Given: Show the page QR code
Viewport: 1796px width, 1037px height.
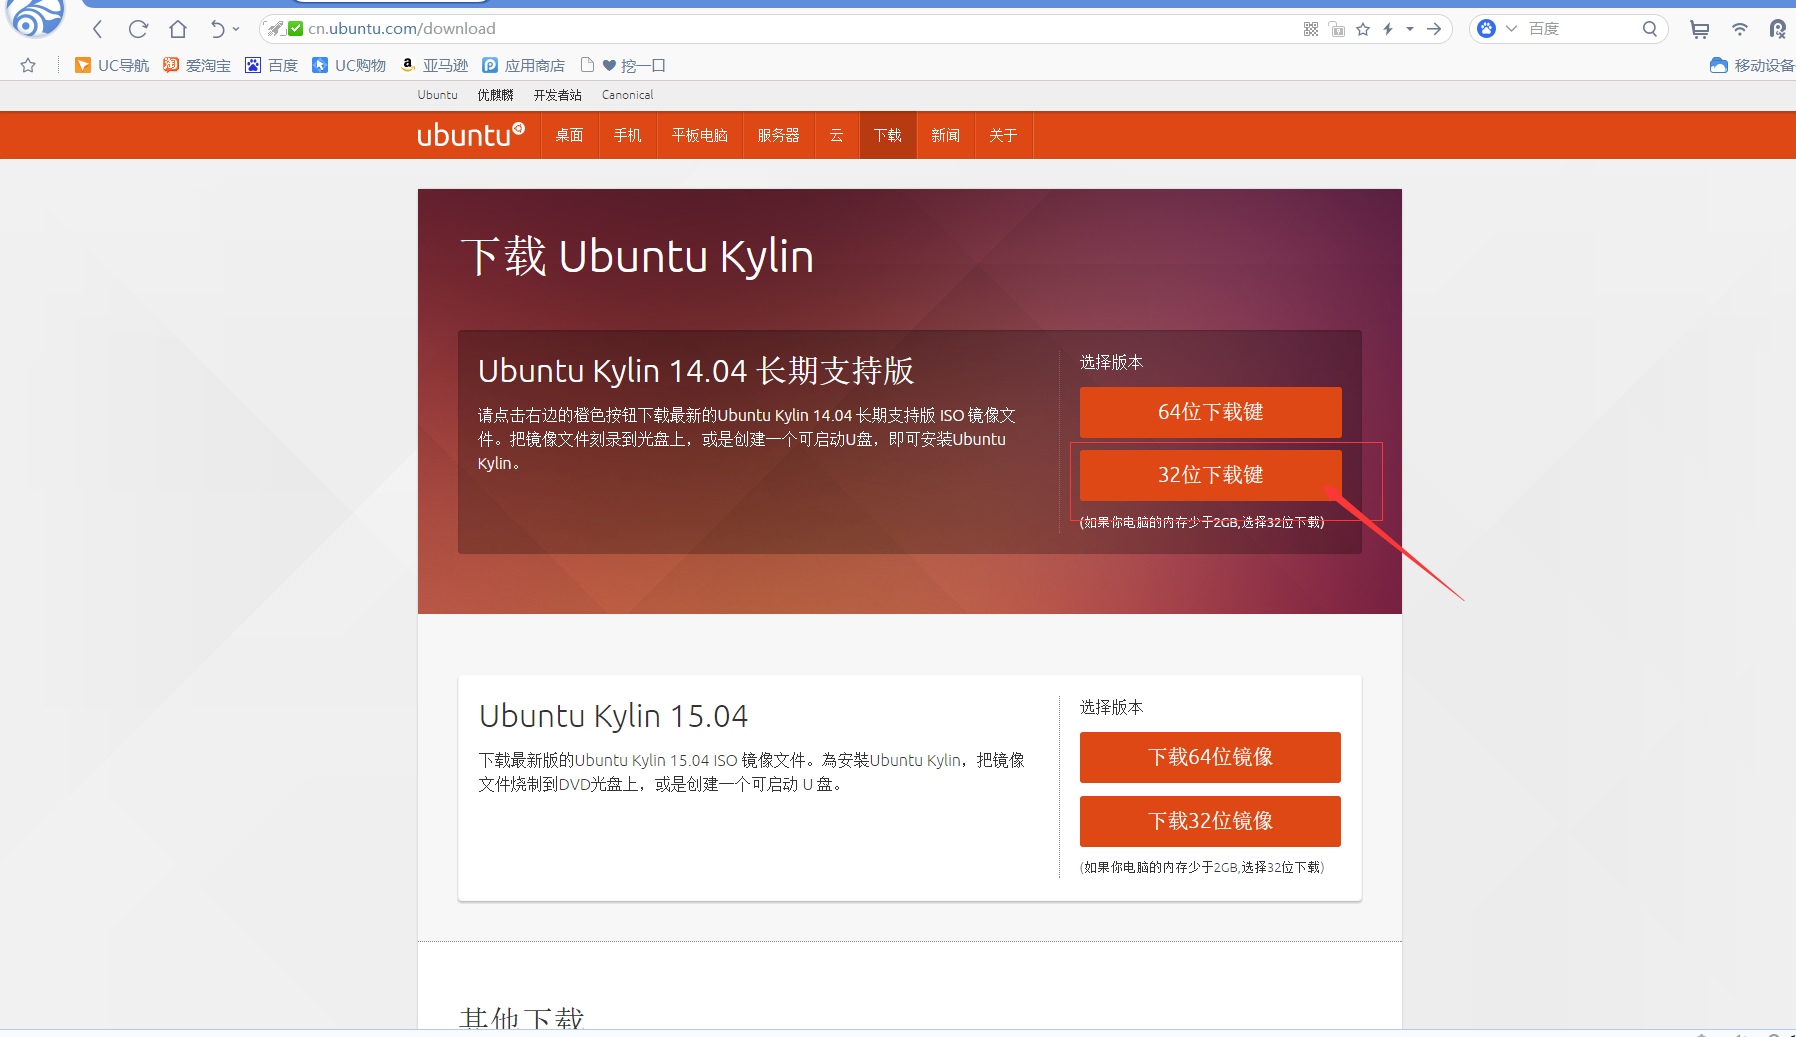Looking at the screenshot, I should pyautogui.click(x=1311, y=29).
